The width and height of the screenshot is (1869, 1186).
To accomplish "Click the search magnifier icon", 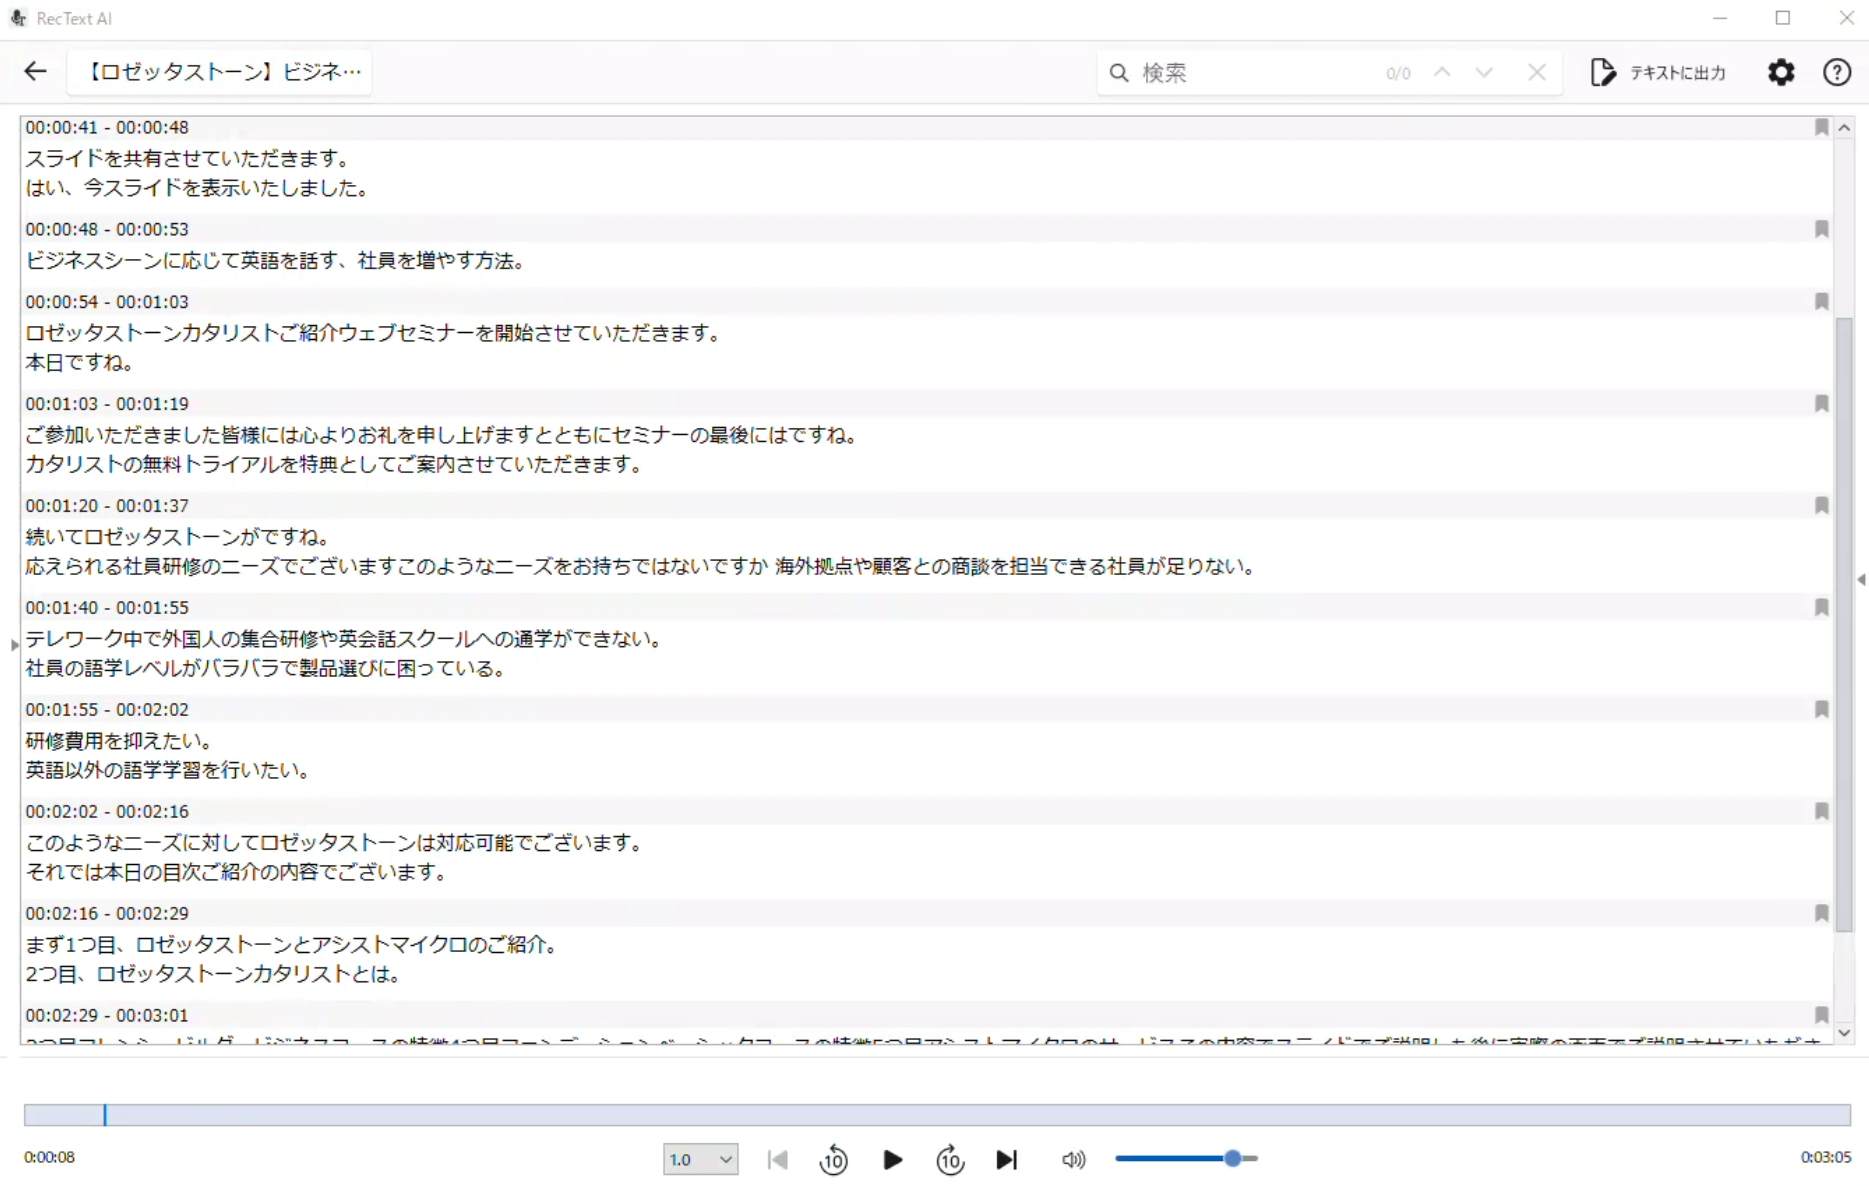I will [x=1119, y=72].
